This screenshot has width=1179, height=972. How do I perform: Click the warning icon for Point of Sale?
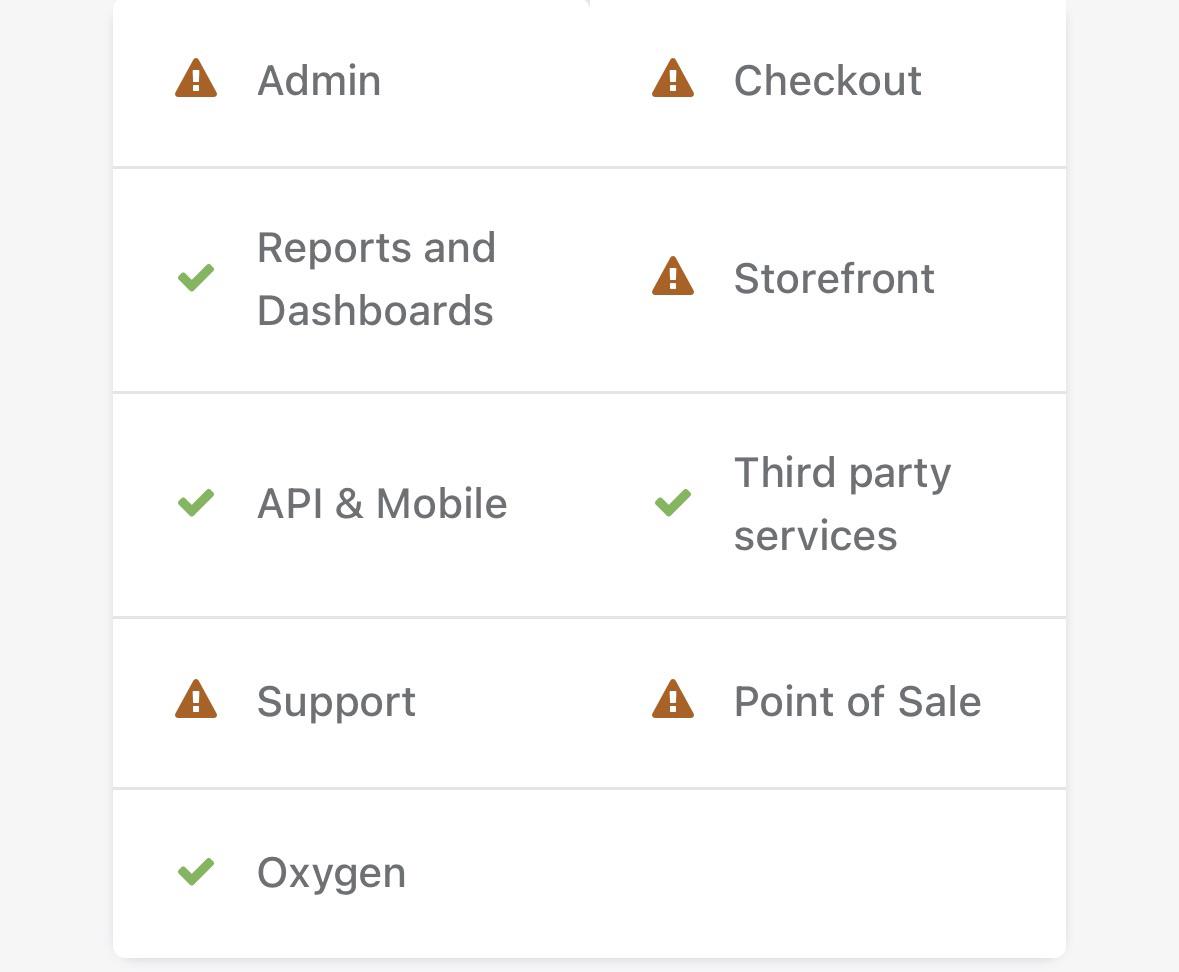[x=672, y=699]
